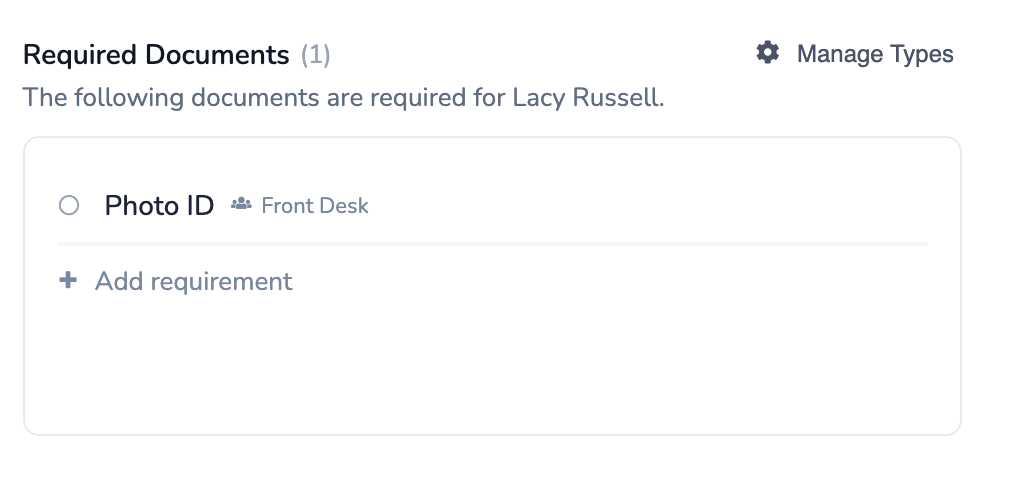1010x480 pixels.
Task: Click empty space inside the requirements card
Action: [490, 370]
